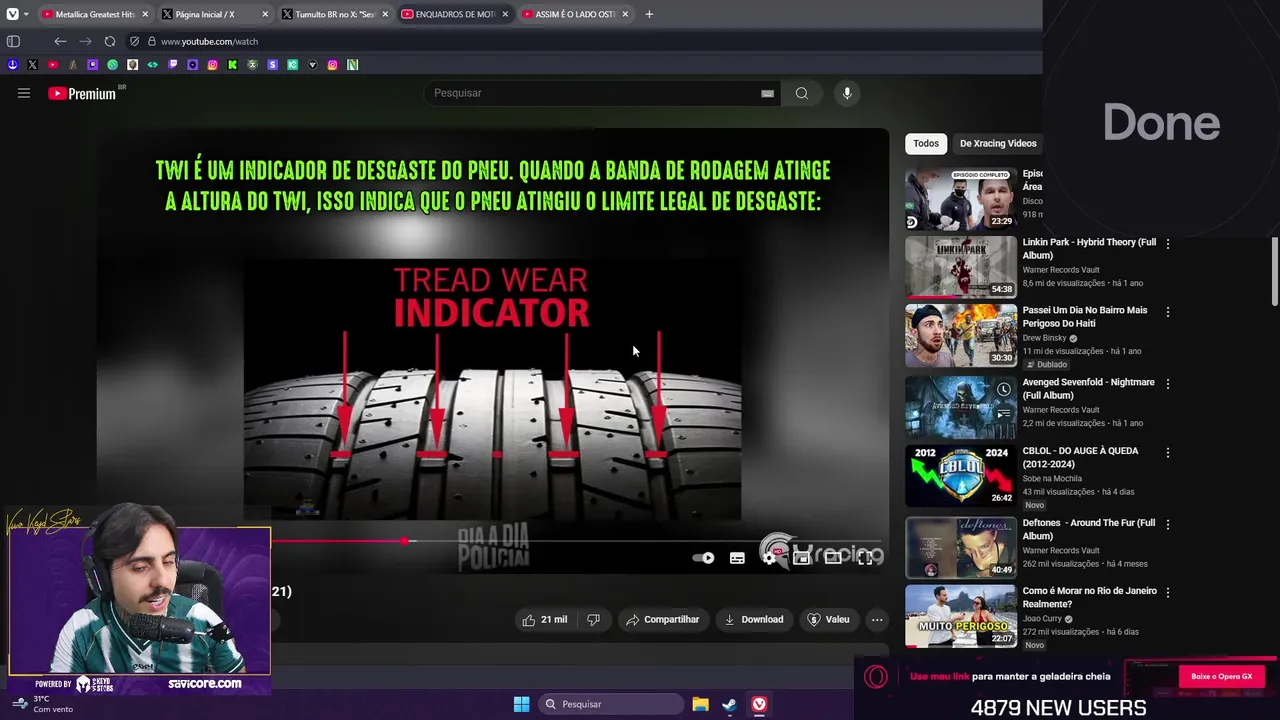
Task: Open options menu for Passei Um Dia video
Action: [1167, 311]
